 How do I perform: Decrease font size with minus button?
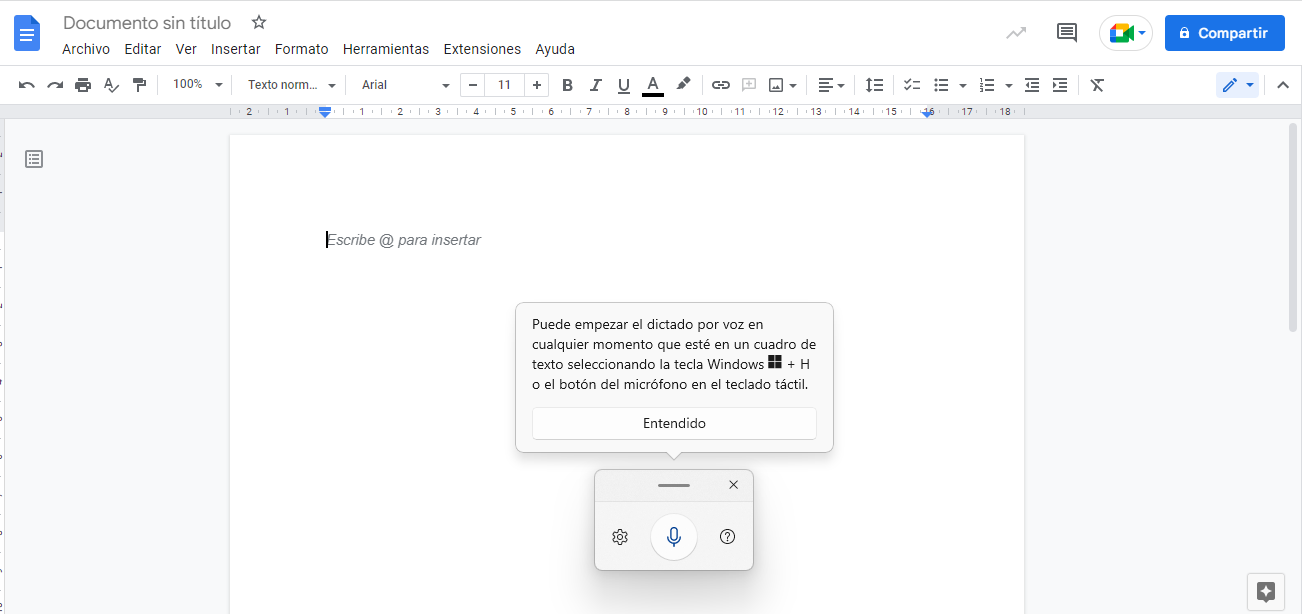click(472, 85)
